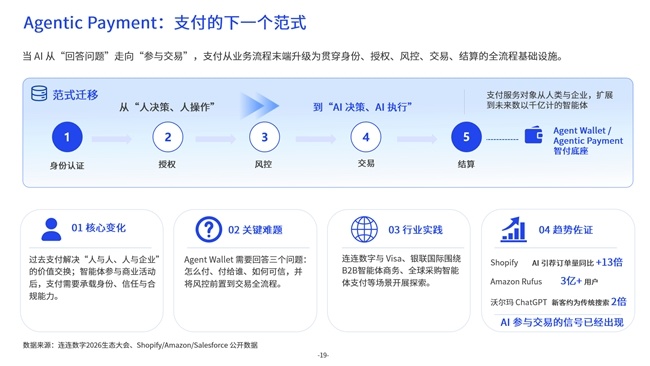This screenshot has width=650, height=366.
Task: Click the paragraph starting 连连数字与 Visa
Action: (x=401, y=271)
